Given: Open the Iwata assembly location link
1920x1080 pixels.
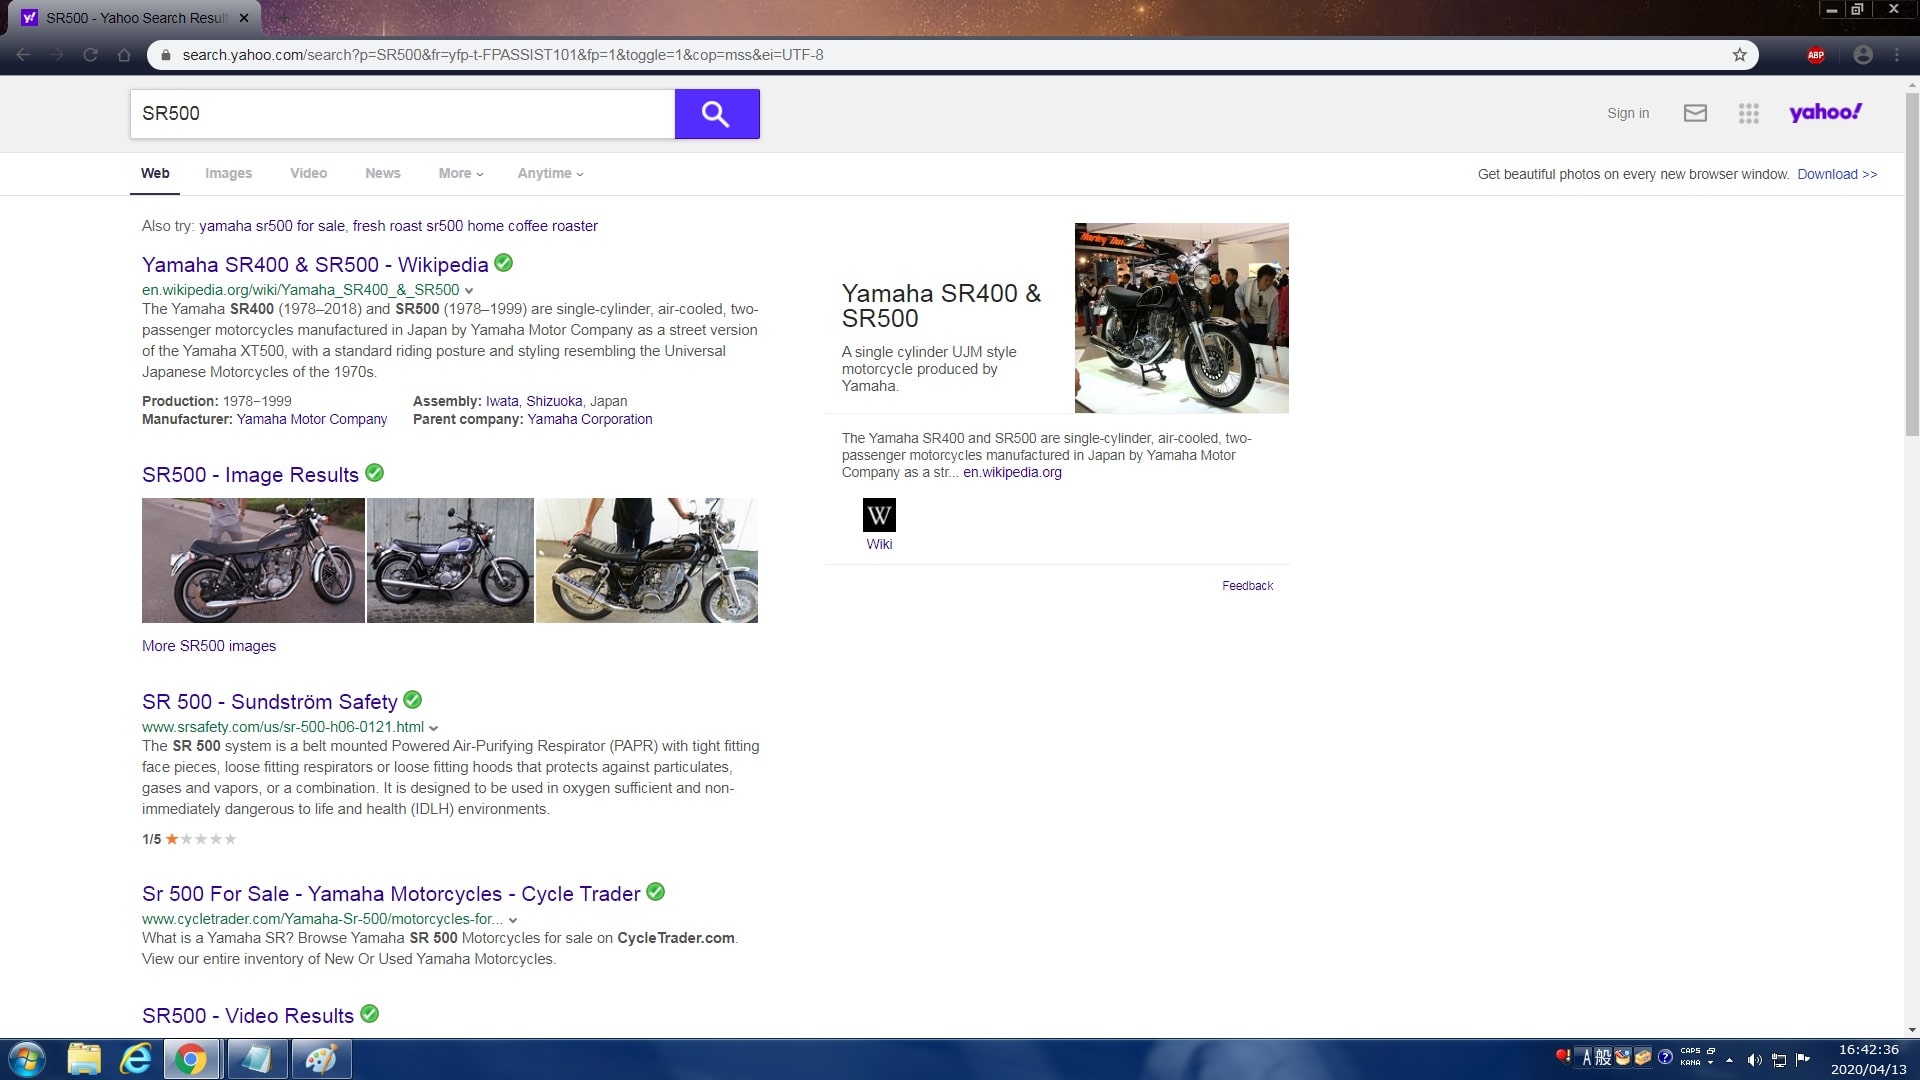Looking at the screenshot, I should pos(502,401).
